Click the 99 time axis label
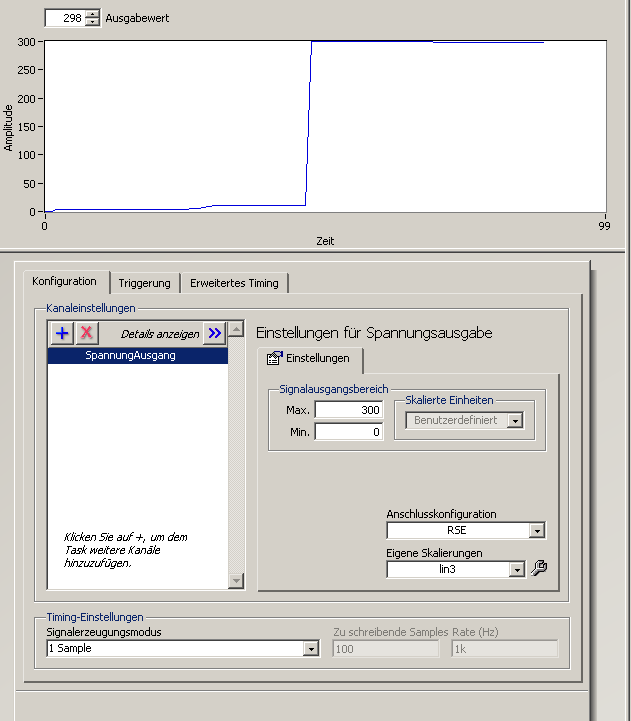 click(604, 226)
